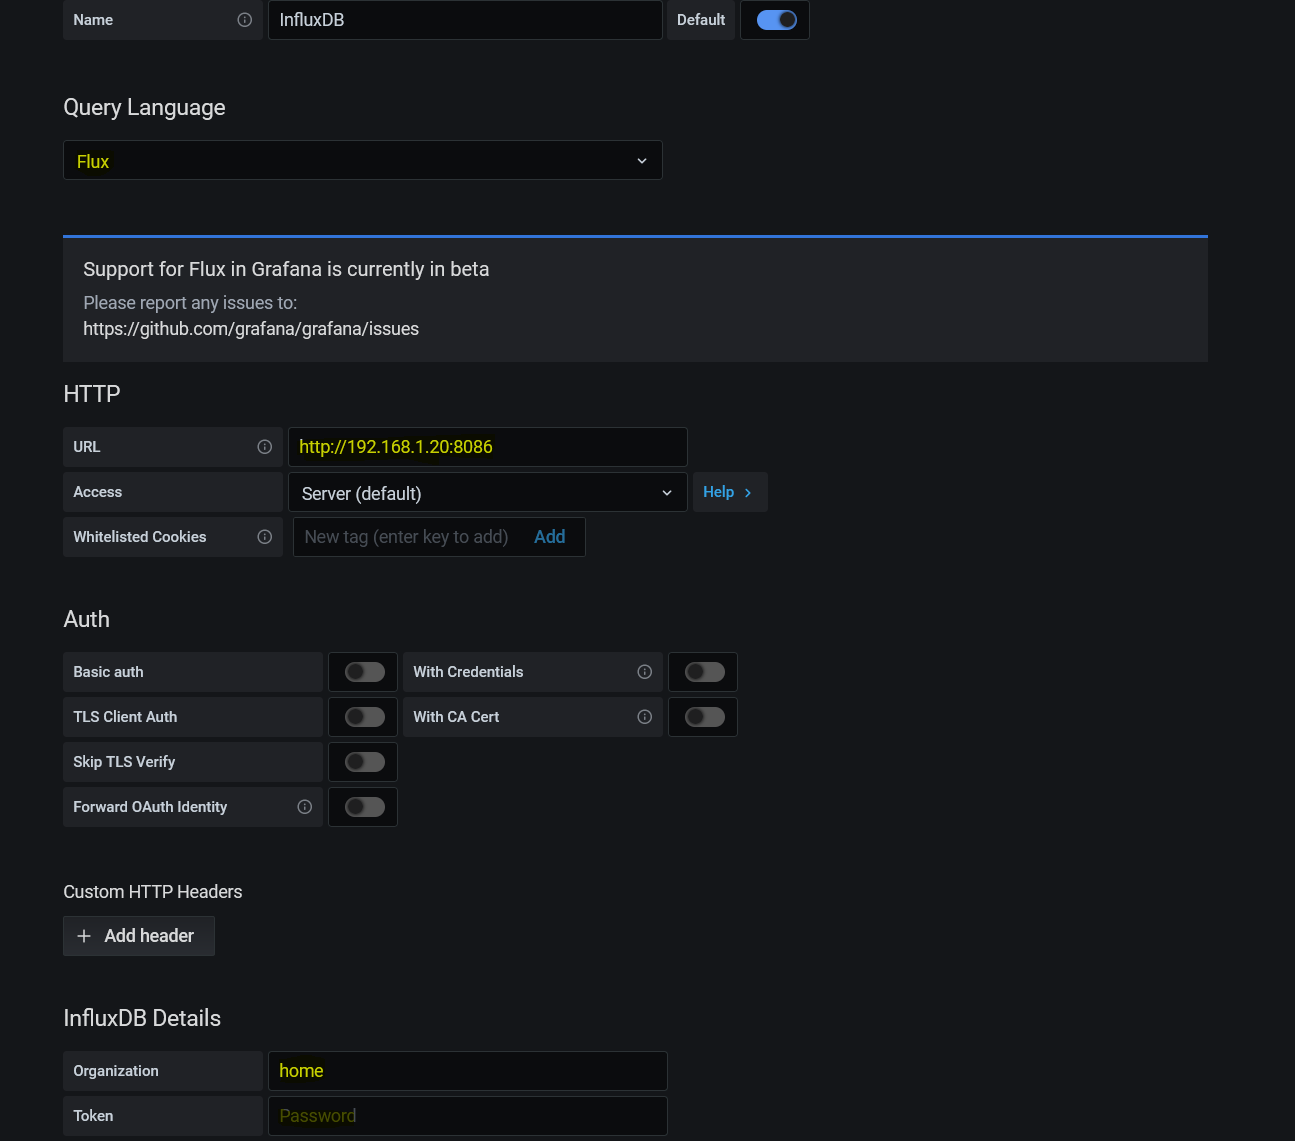Enable the With CA Cert switch

(x=704, y=717)
